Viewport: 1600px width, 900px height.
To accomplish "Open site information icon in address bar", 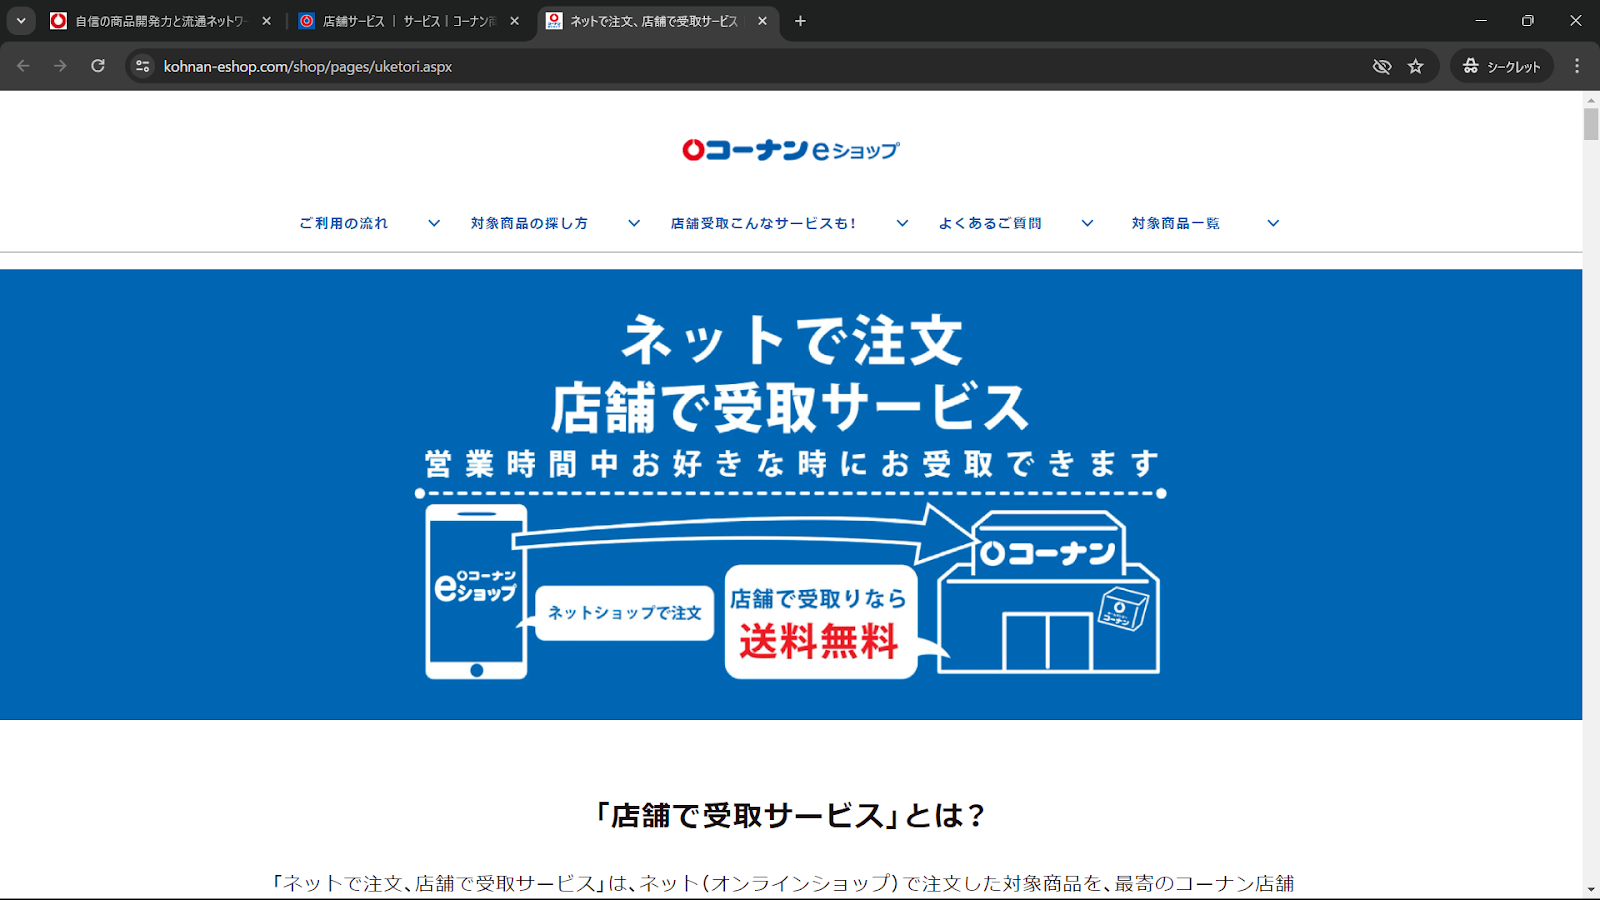I will [143, 66].
